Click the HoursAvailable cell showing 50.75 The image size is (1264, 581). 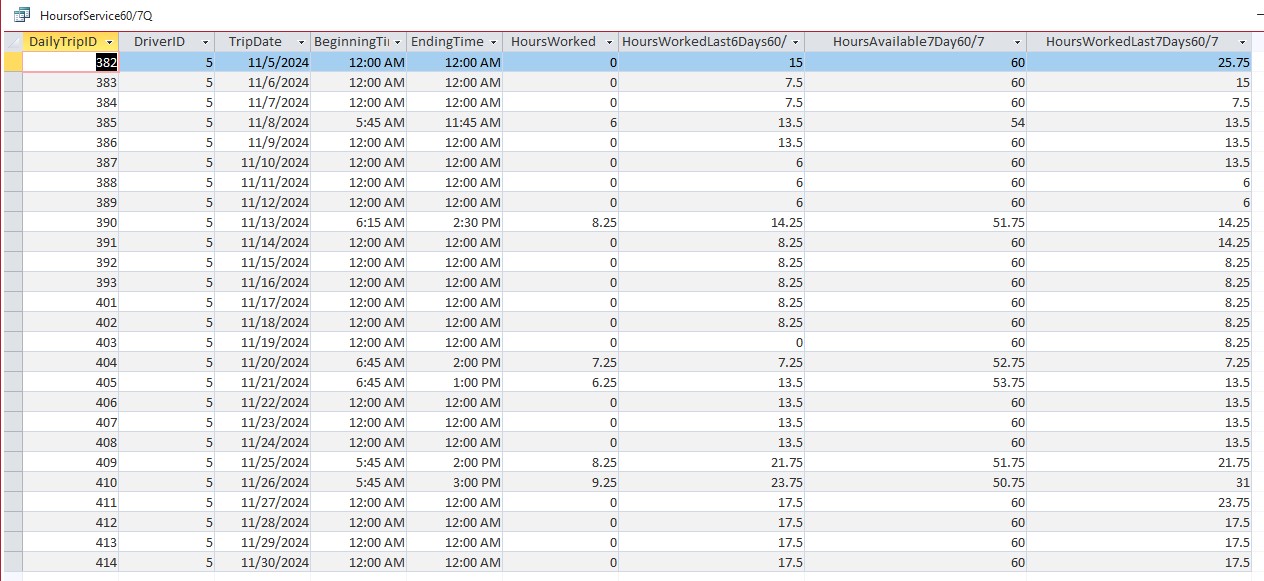tap(916, 482)
